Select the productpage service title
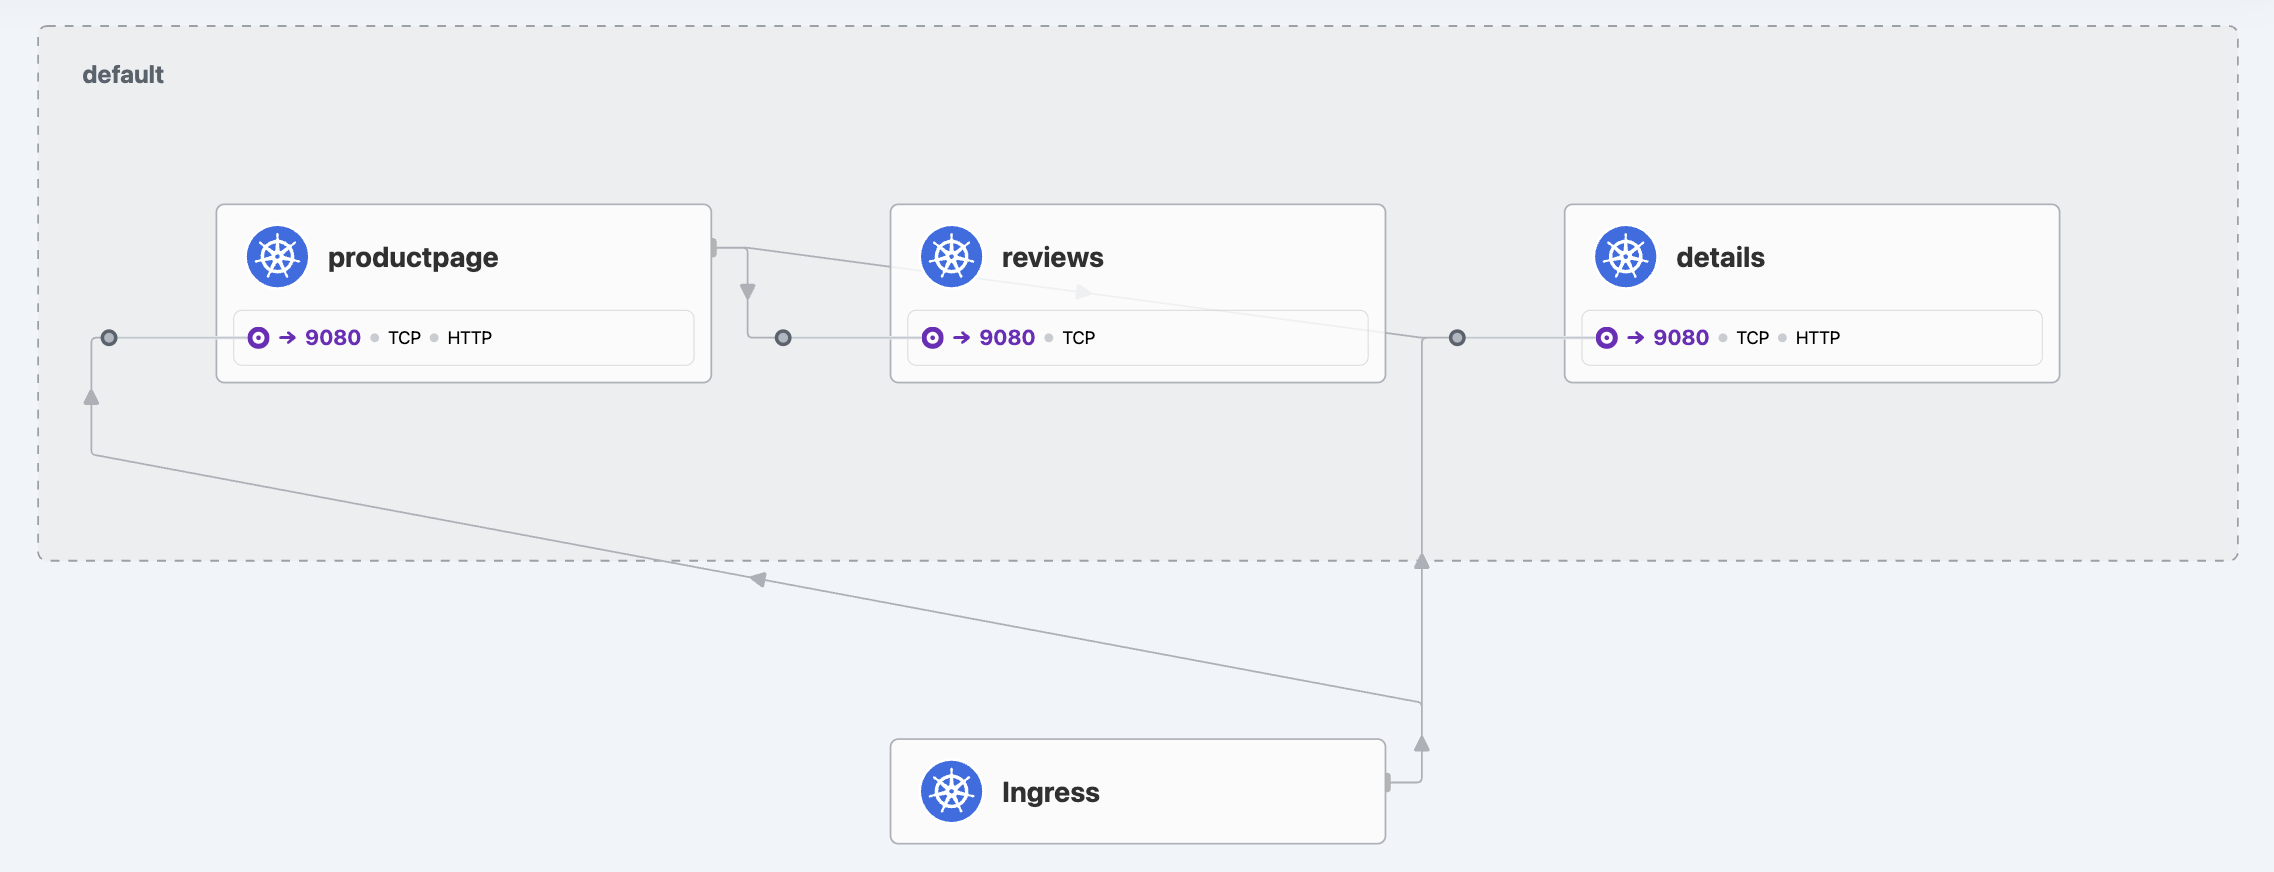Viewport: 2274px width, 872px height. click(x=413, y=257)
